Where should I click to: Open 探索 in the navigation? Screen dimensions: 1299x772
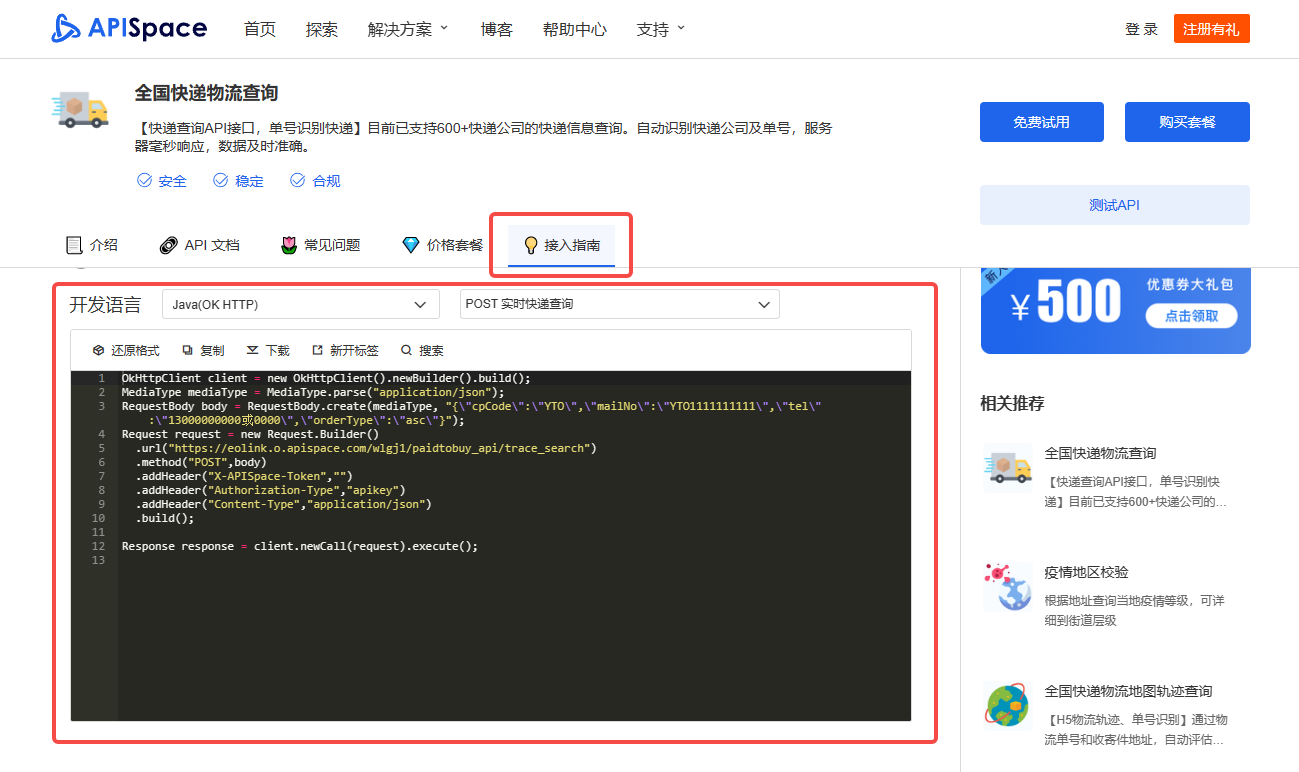(x=322, y=29)
